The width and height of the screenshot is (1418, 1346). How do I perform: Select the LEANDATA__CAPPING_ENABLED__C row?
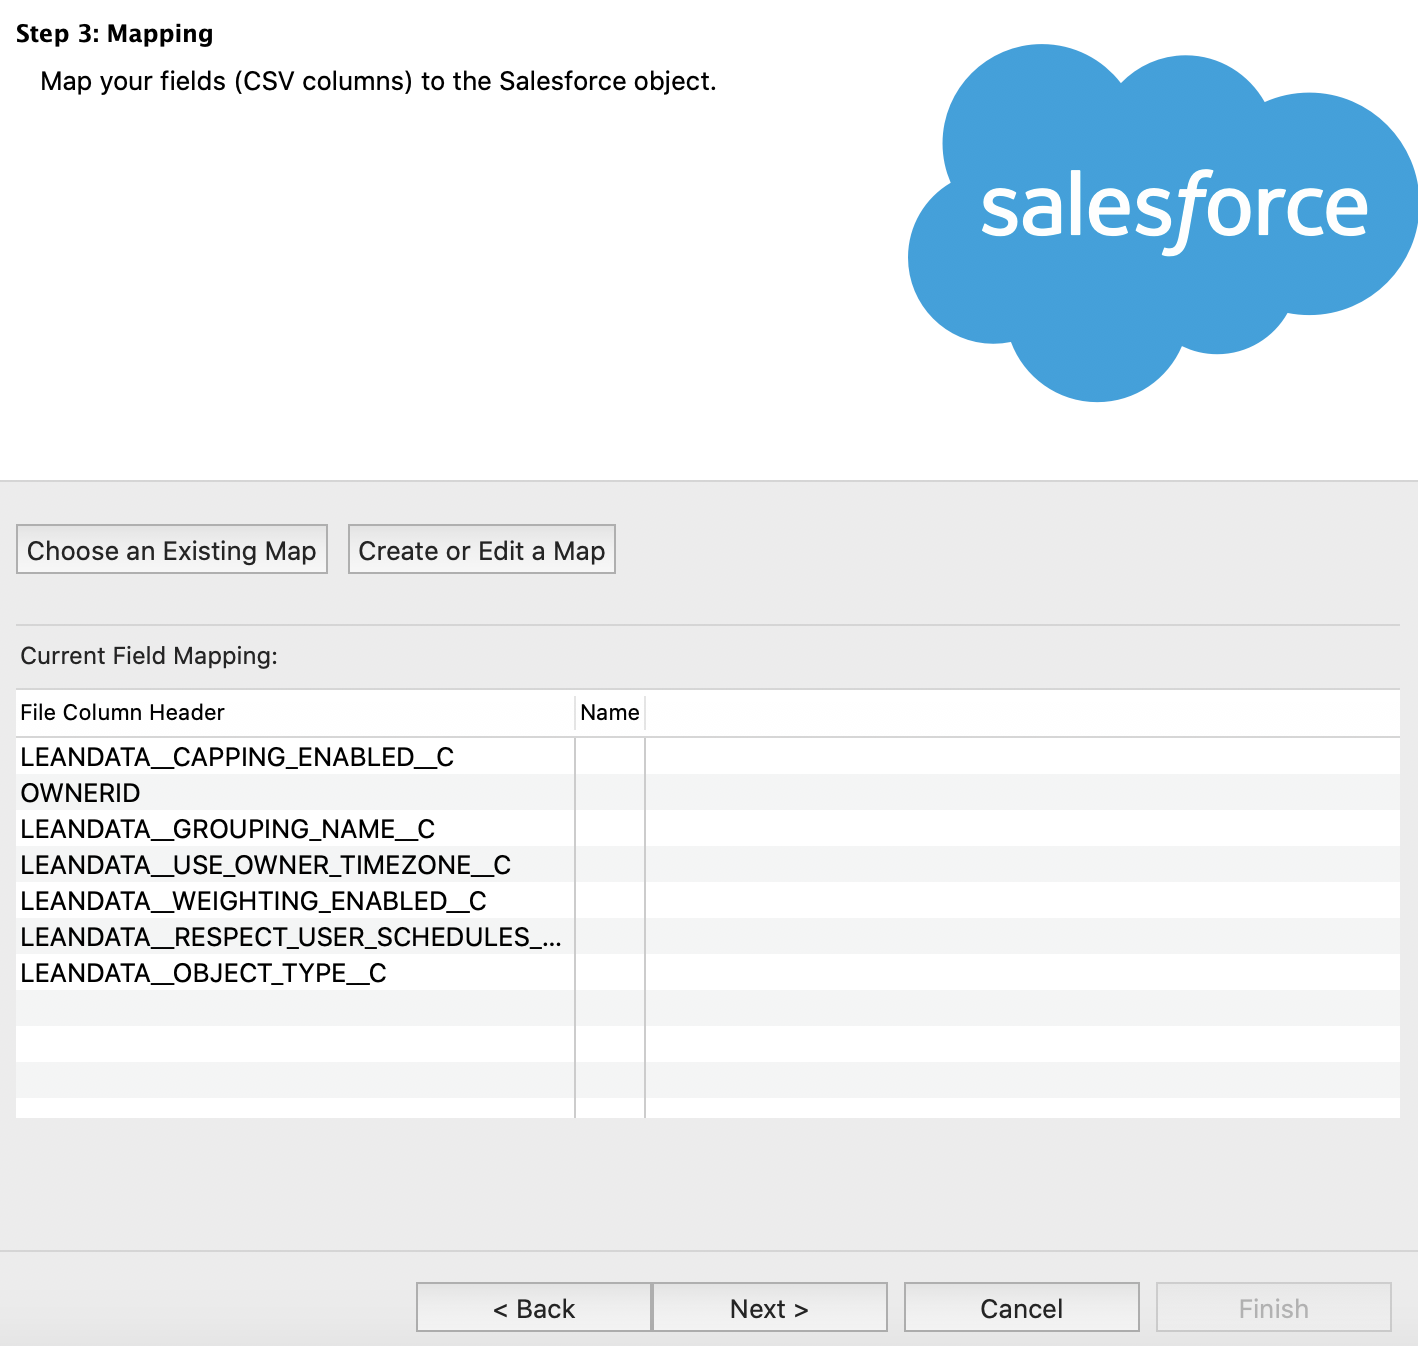[237, 757]
